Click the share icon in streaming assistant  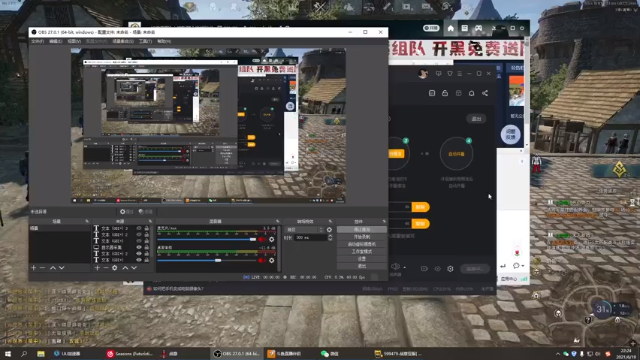(485, 93)
